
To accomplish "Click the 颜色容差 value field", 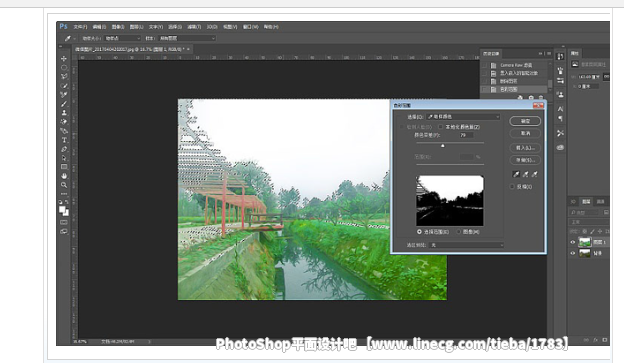I will click(466, 135).
